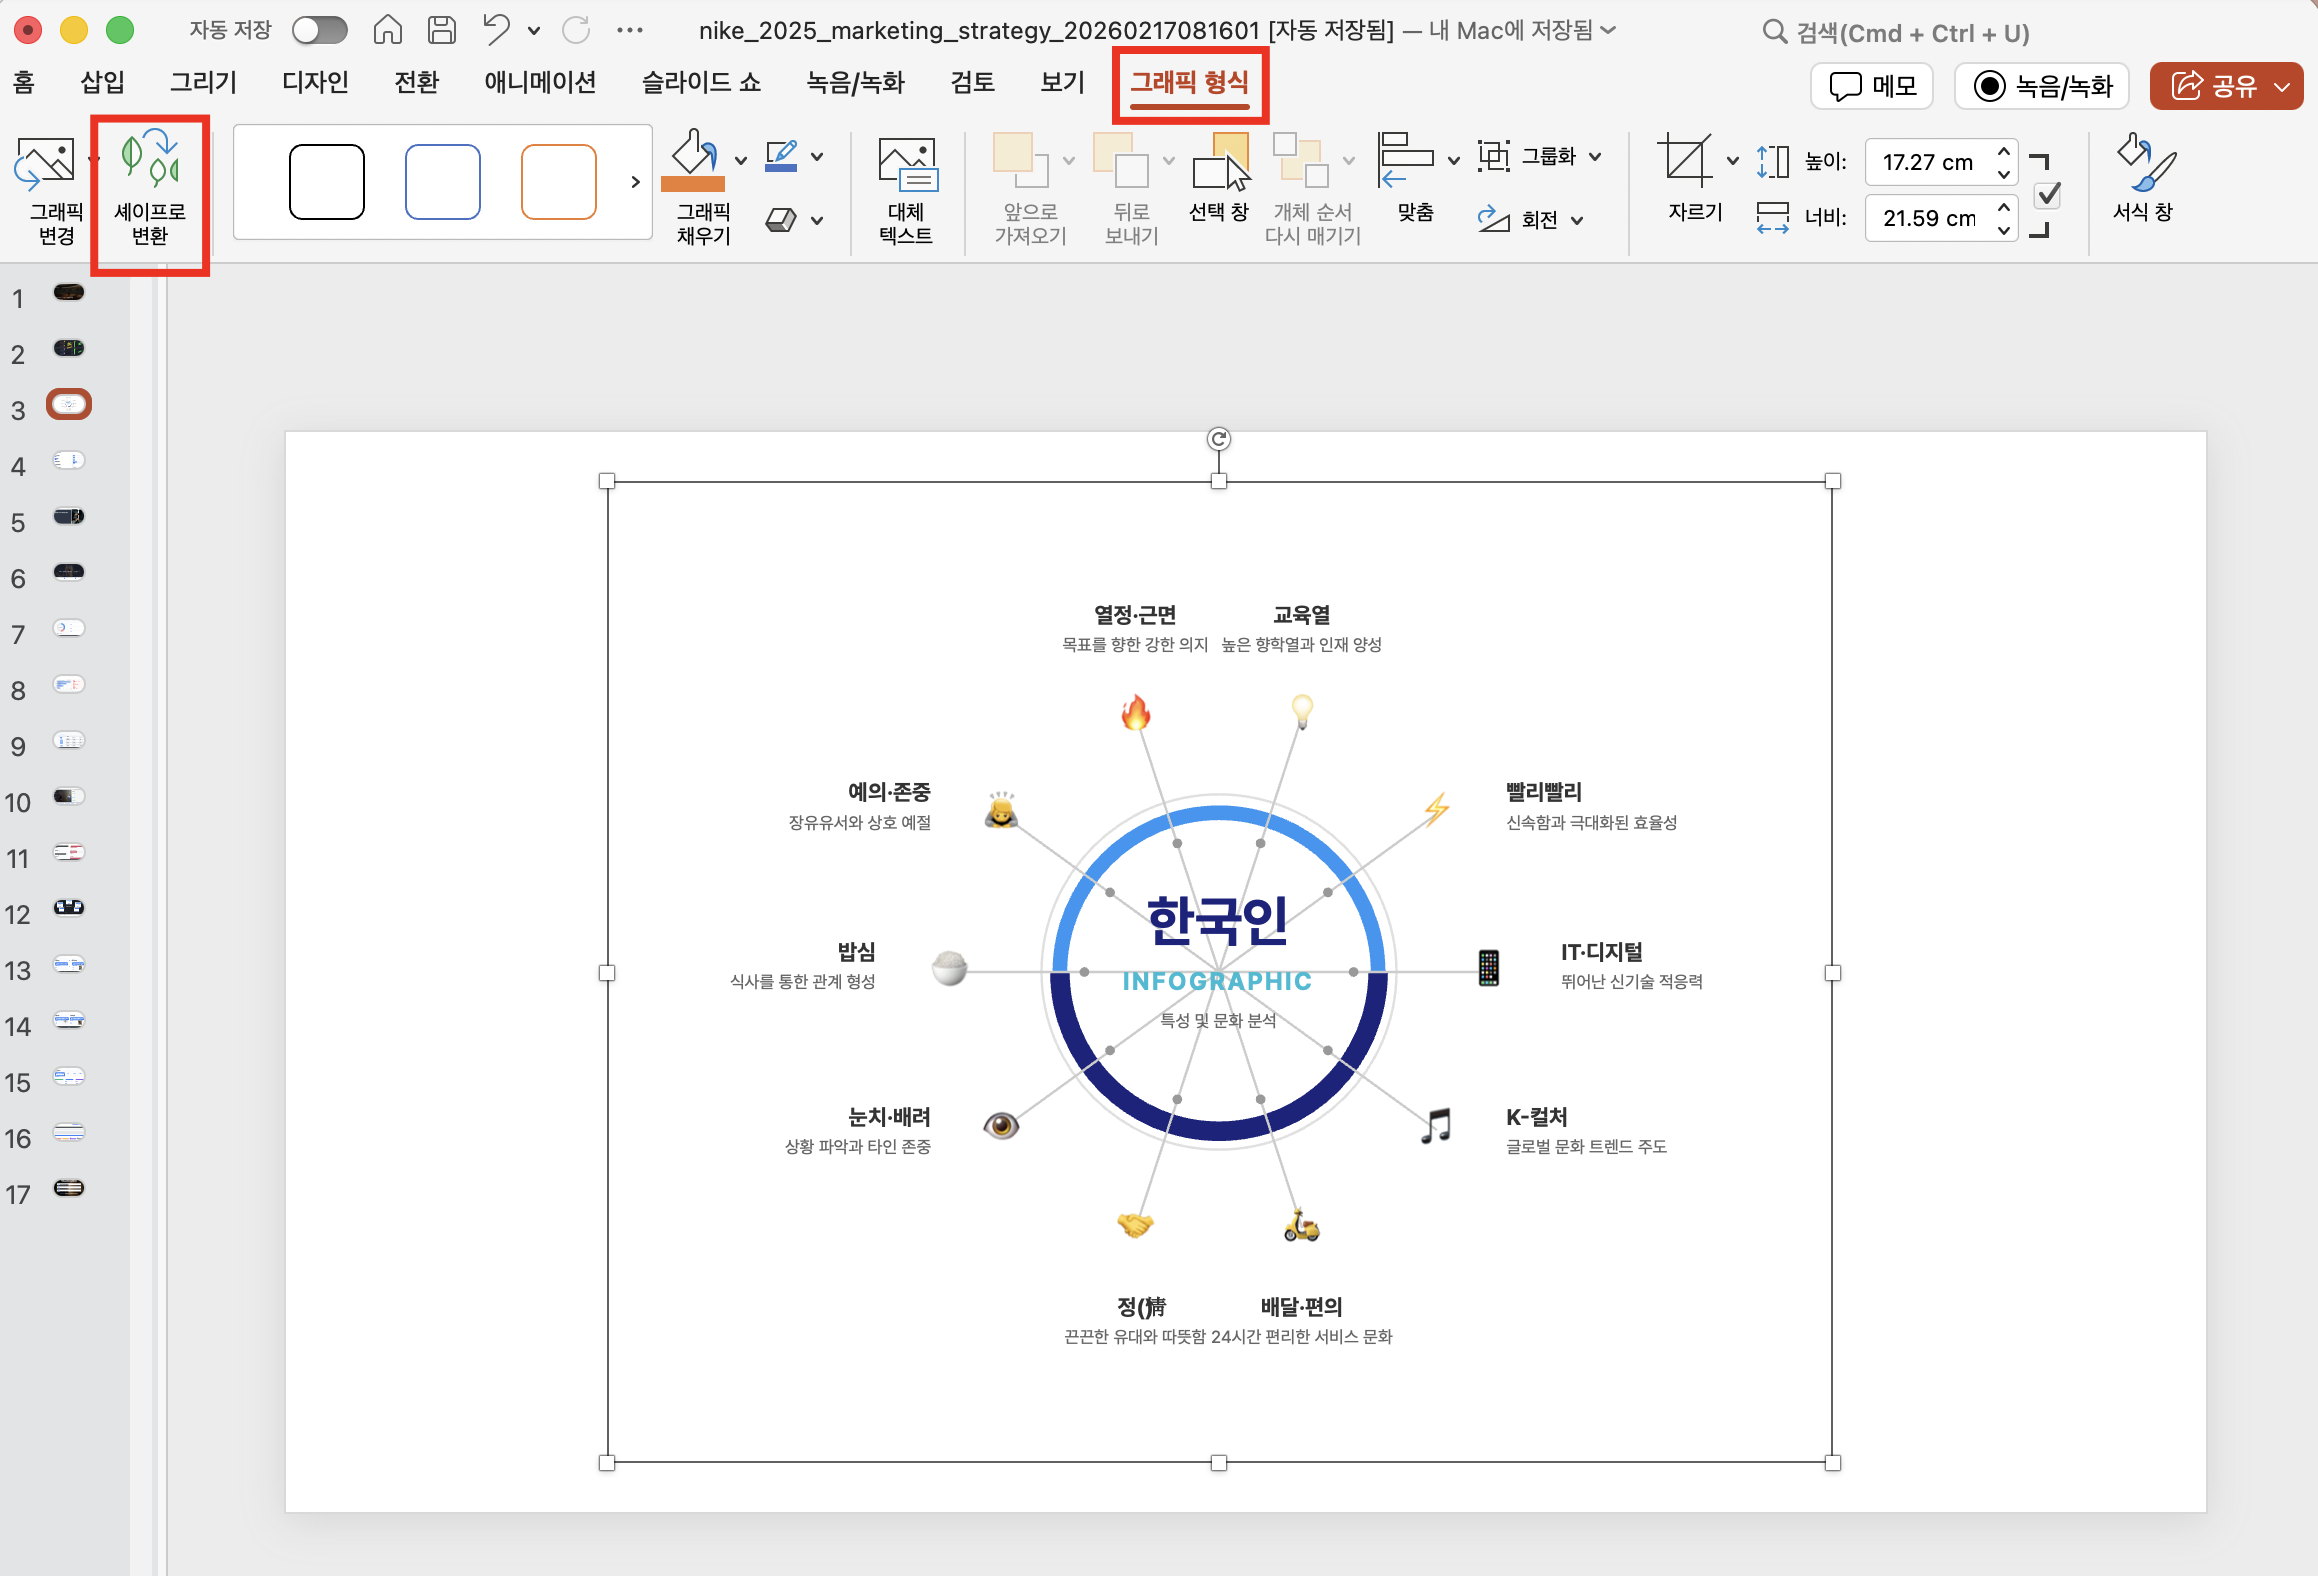
Task: Uncheck the aspect ratio lock checkbox
Action: tap(2048, 196)
